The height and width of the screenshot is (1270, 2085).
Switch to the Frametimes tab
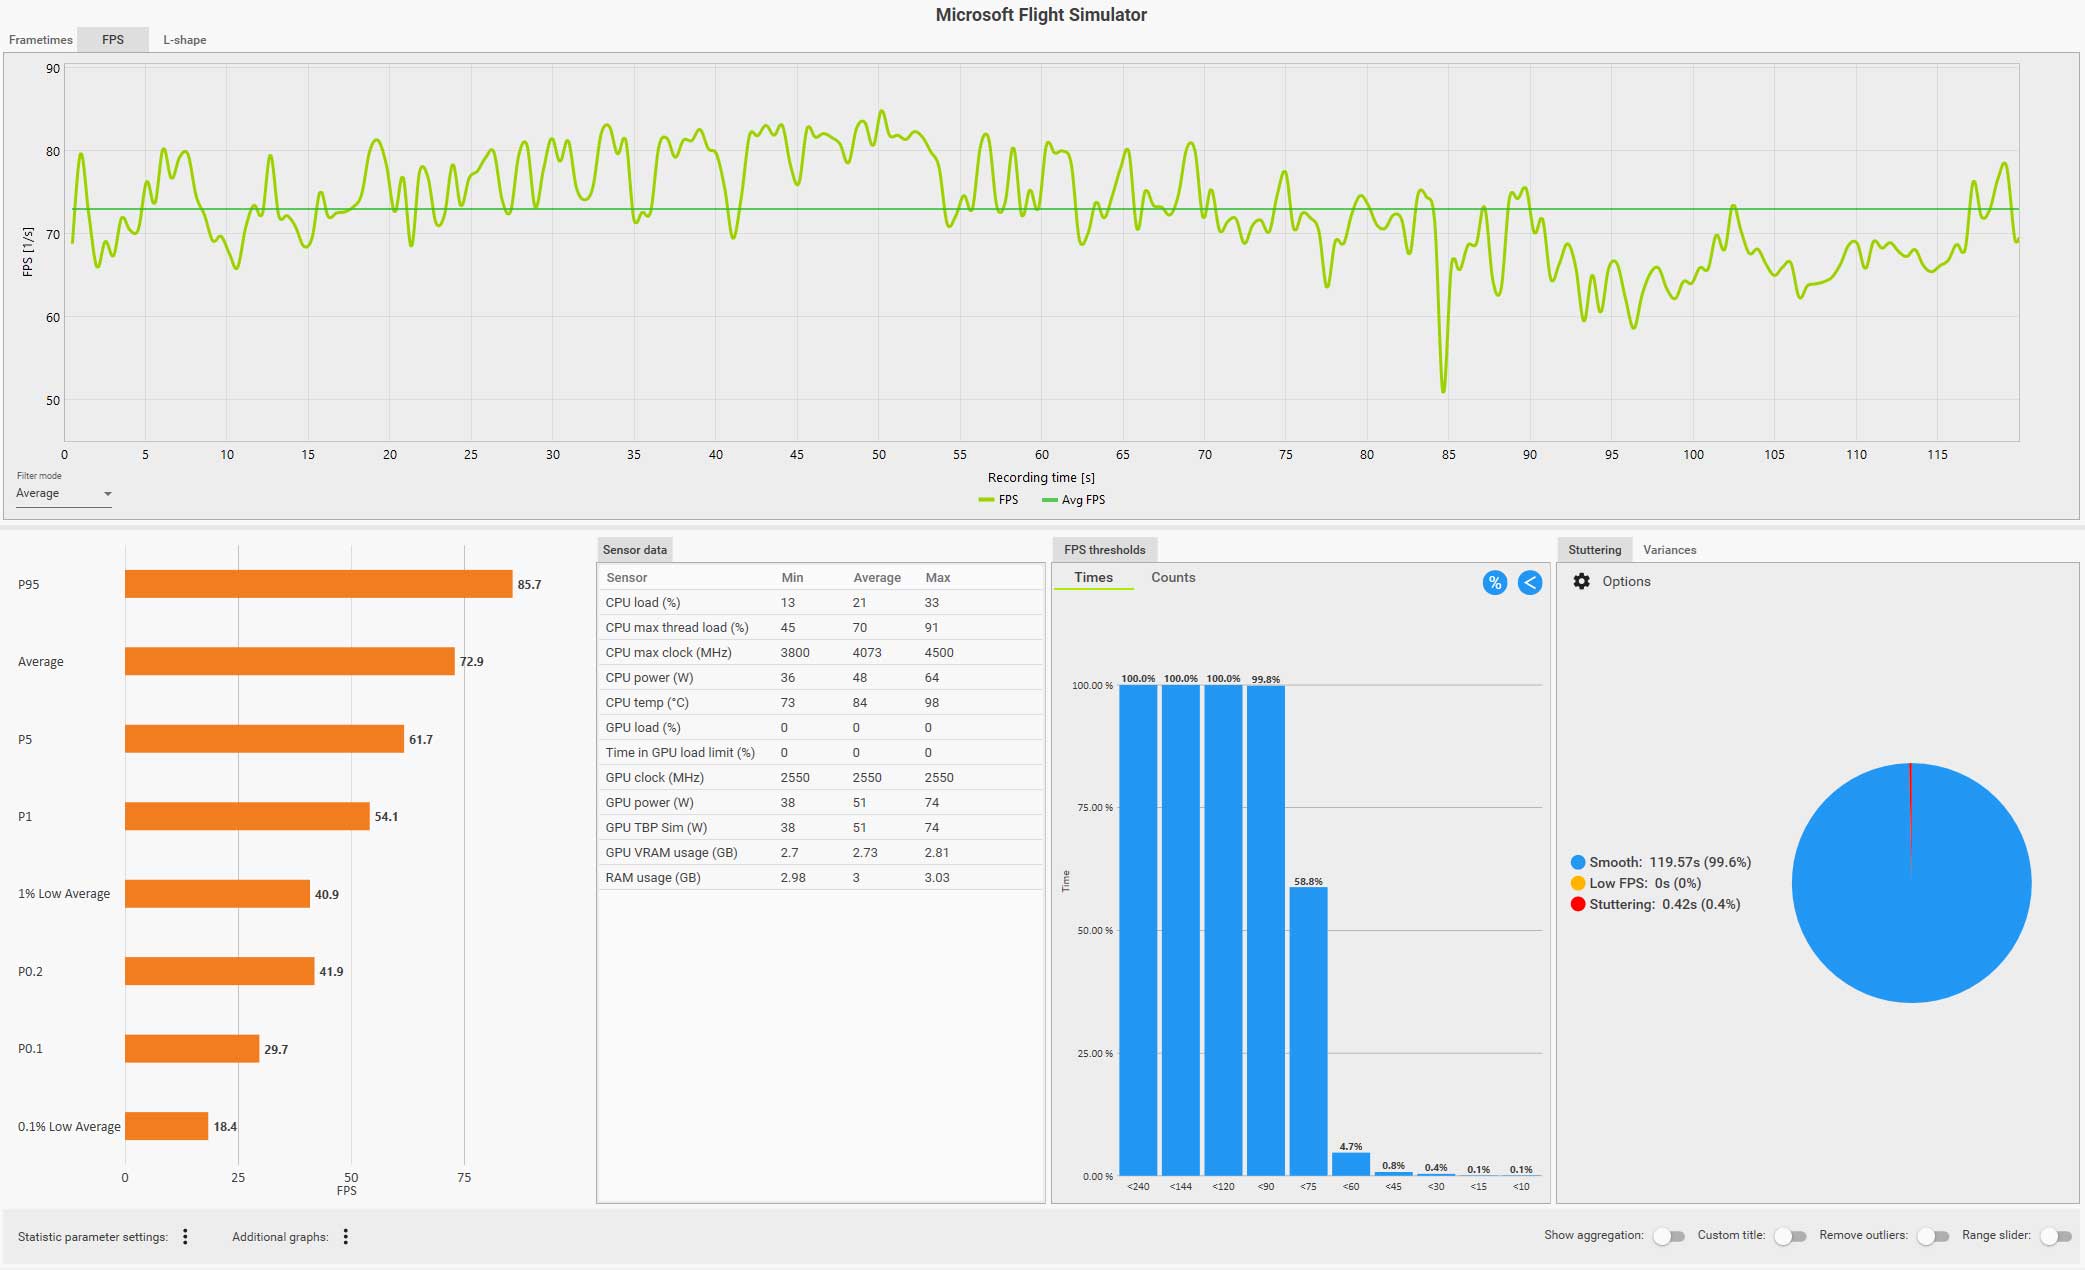(41, 40)
